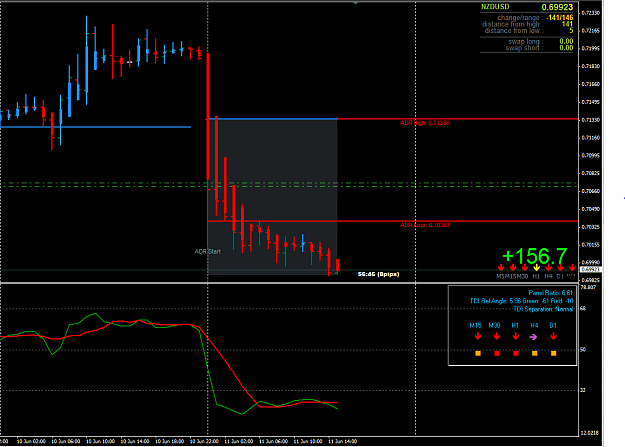The image size is (625, 447).
Task: Click the H4 label in TDI panel
Action: click(534, 325)
